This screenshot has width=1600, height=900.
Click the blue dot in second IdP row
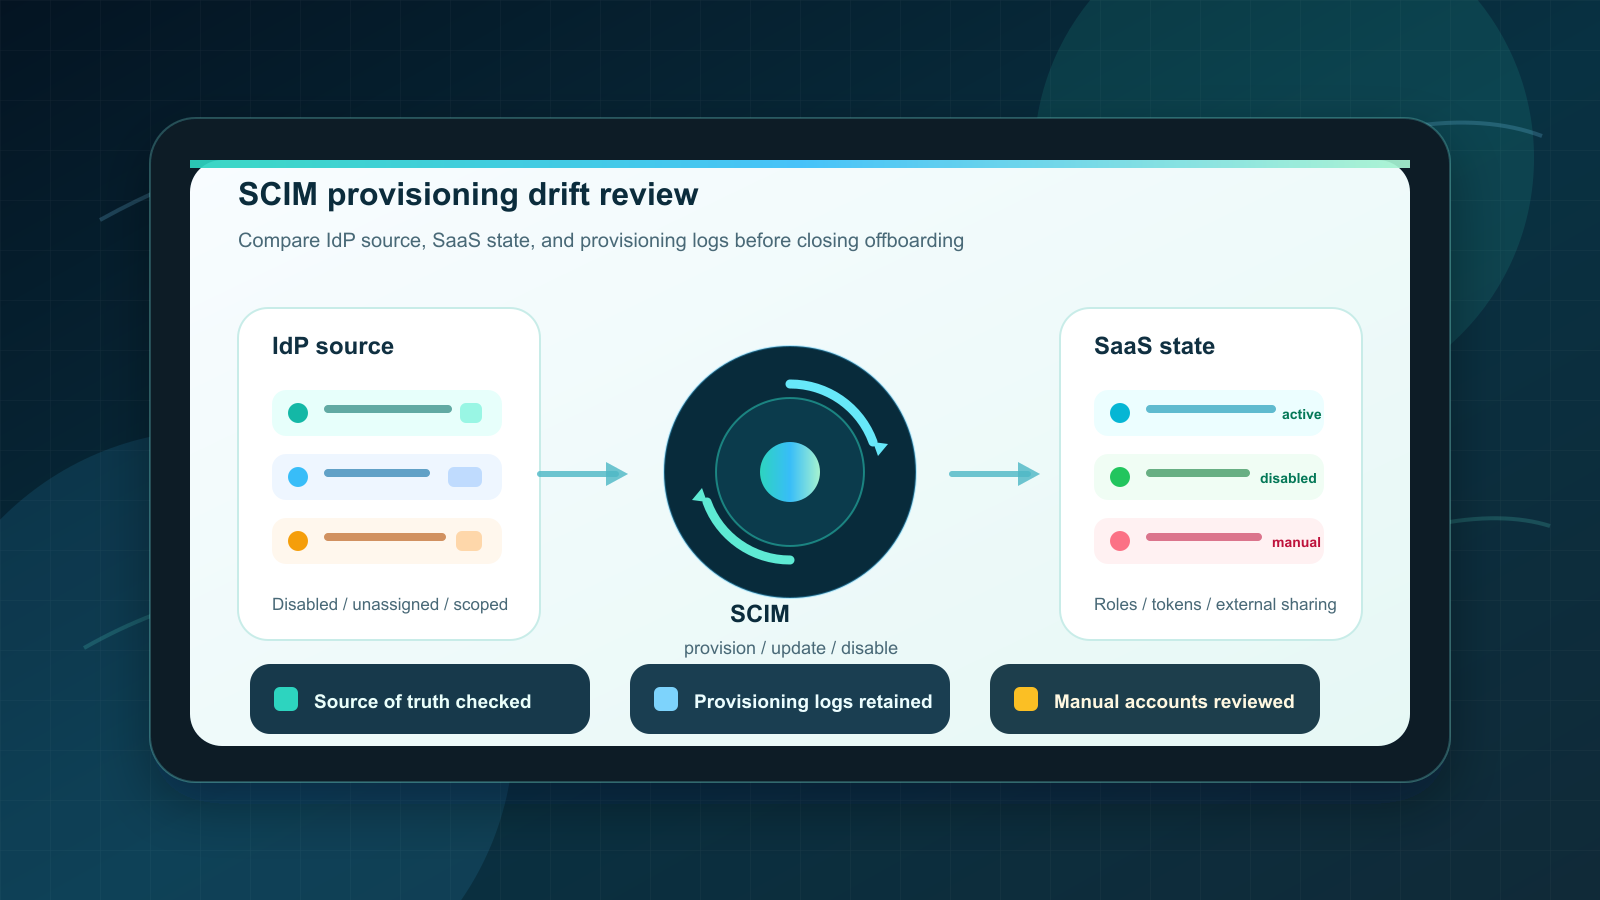pos(298,477)
